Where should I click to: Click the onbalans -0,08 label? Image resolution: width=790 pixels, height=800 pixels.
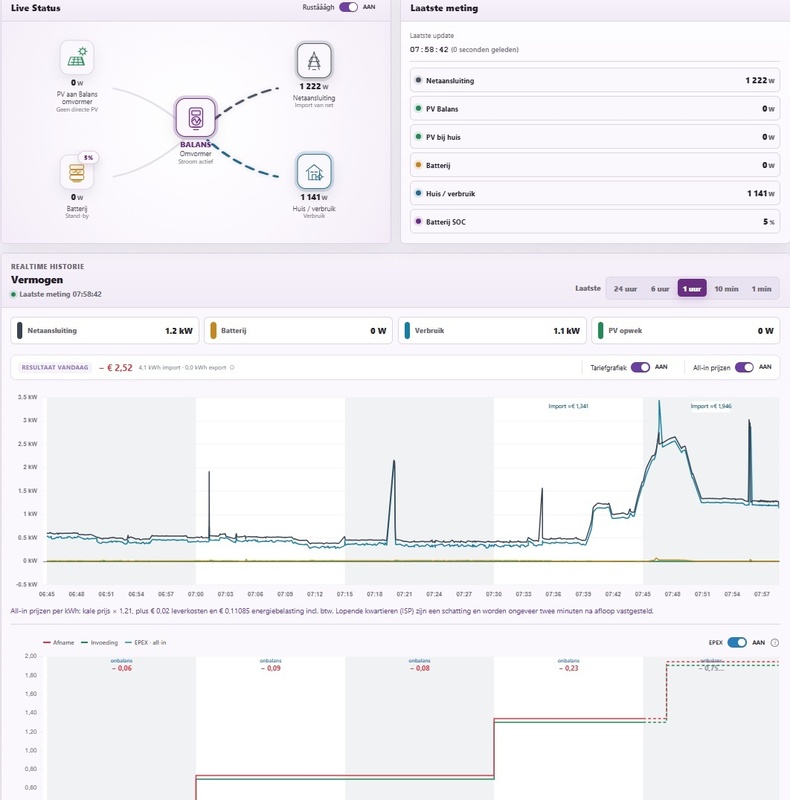(419, 665)
